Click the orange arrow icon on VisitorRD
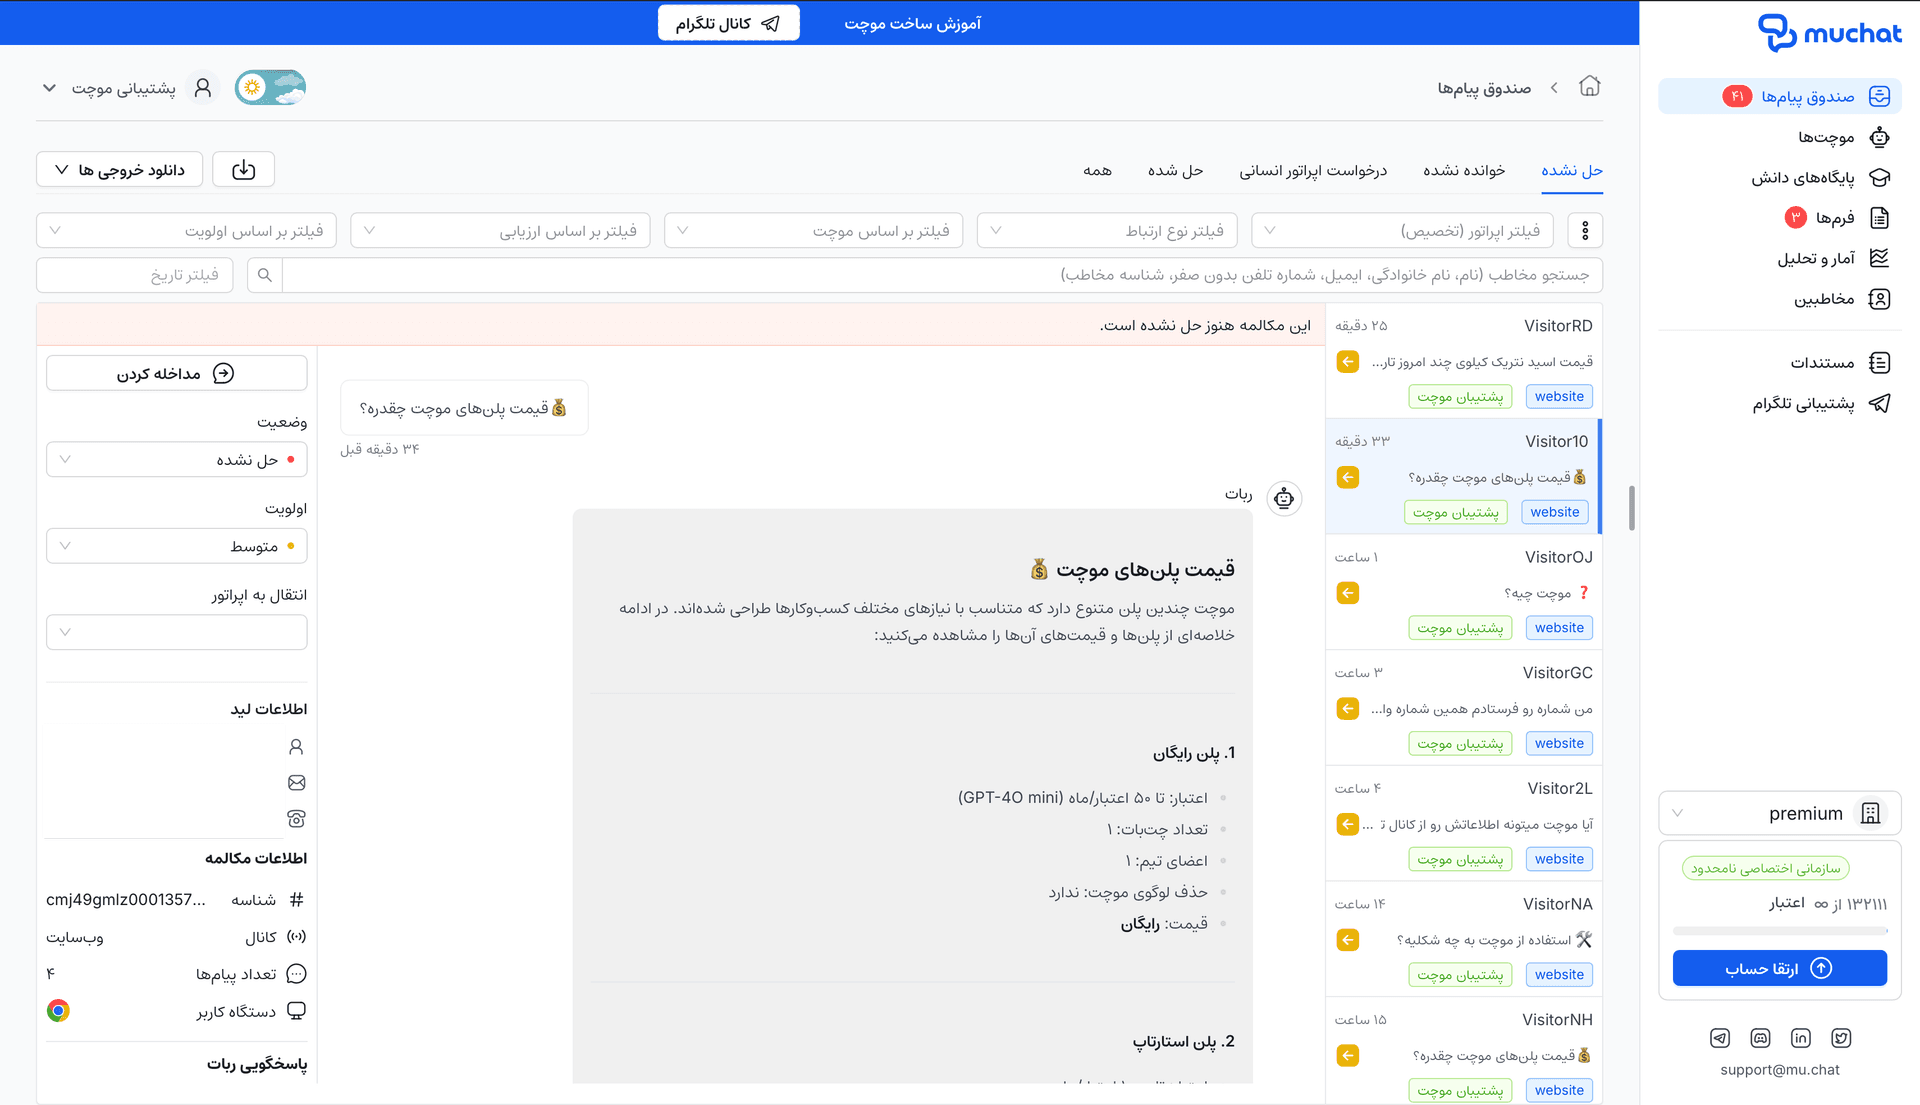This screenshot has height=1105, width=1920. (1348, 362)
